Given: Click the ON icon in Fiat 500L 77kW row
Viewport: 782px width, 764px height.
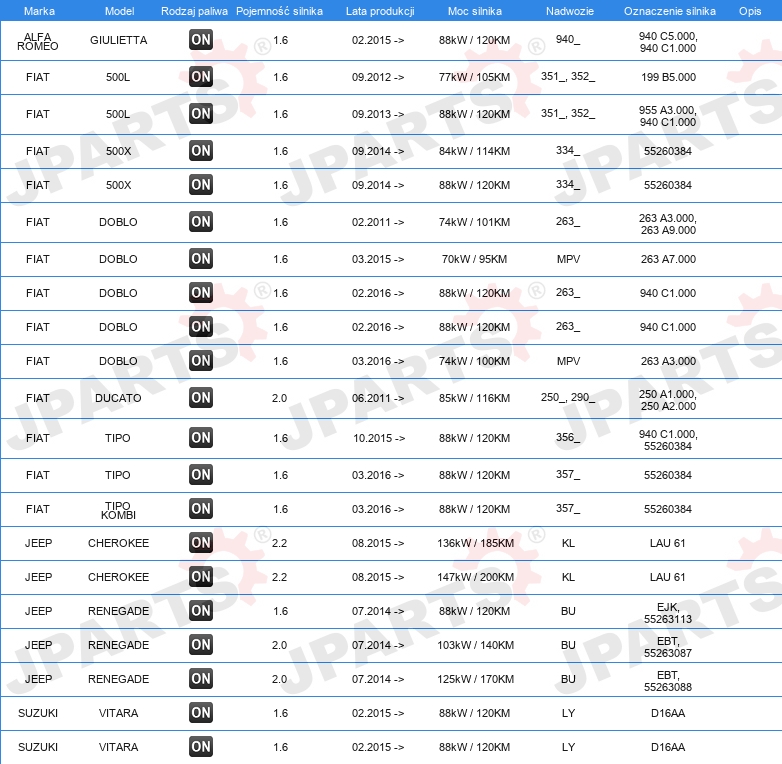Looking at the screenshot, I should pyautogui.click(x=201, y=77).
